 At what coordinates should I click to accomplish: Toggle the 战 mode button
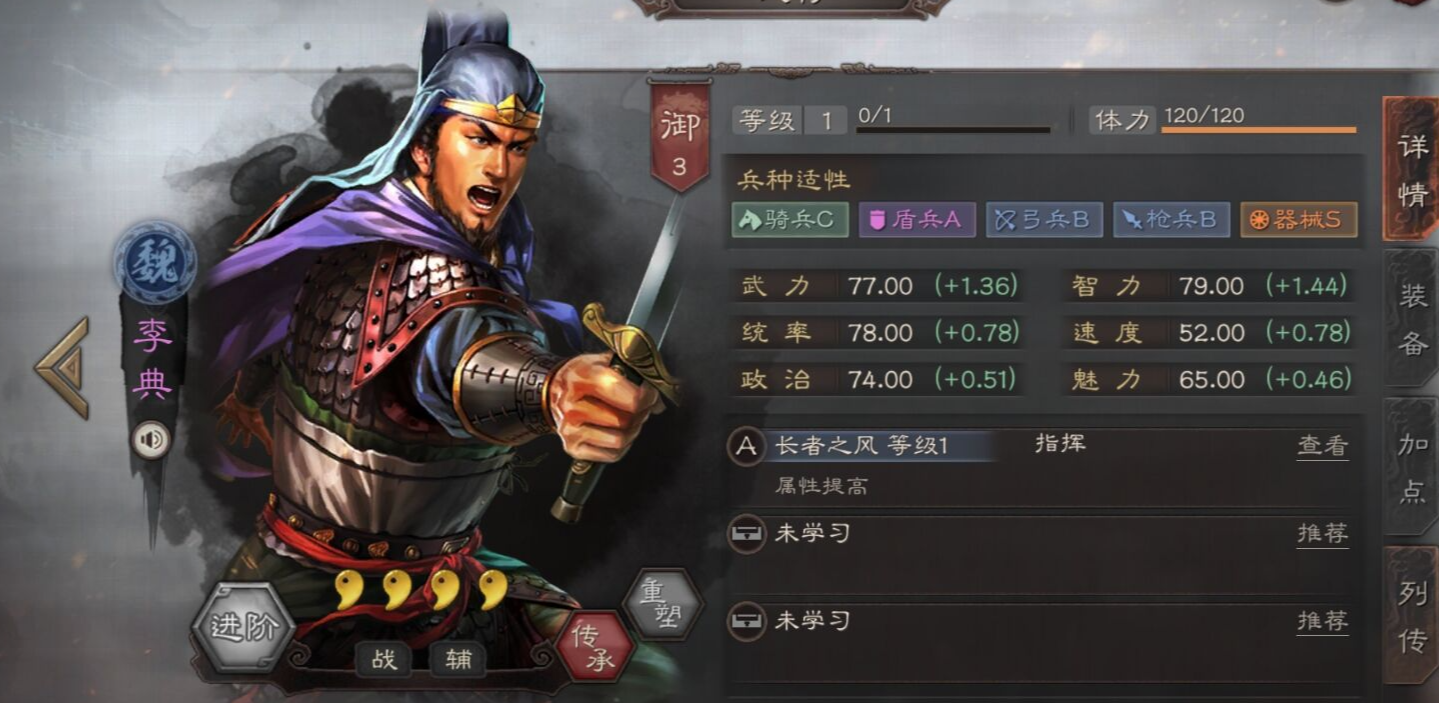(384, 659)
